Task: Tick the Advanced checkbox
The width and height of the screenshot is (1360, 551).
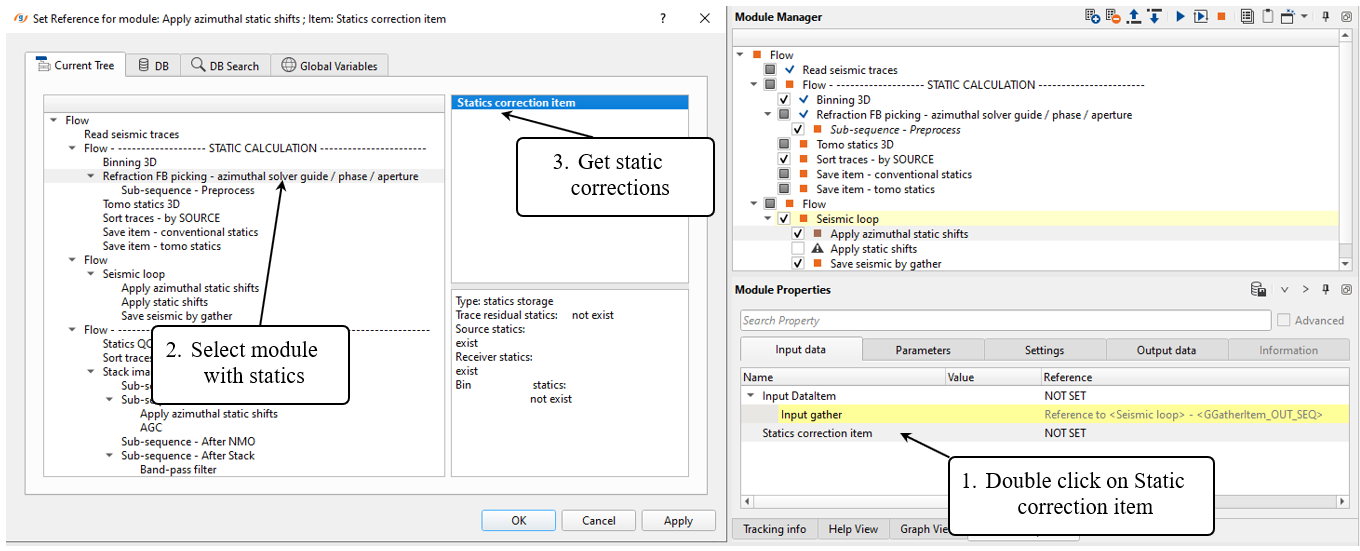Action: coord(1283,320)
